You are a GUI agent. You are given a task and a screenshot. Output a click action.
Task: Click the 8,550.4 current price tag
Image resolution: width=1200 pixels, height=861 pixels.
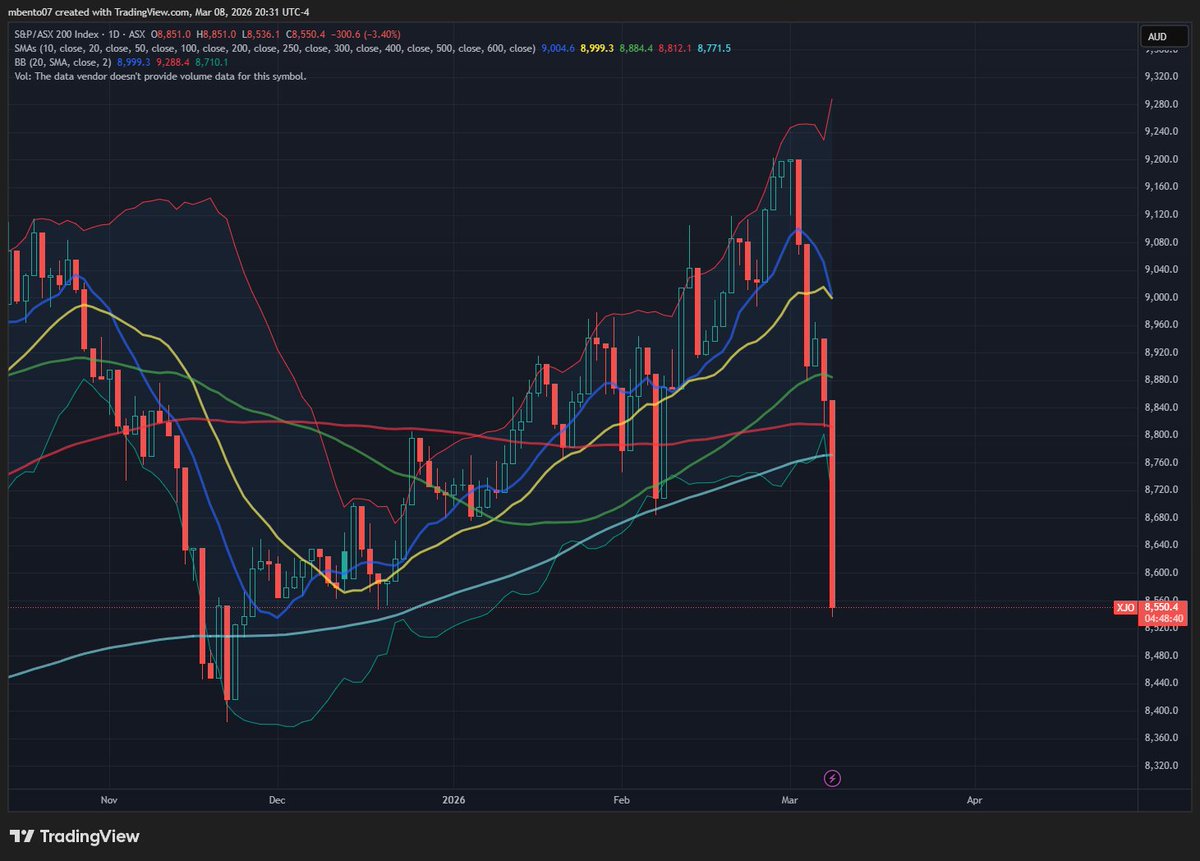(1162, 607)
